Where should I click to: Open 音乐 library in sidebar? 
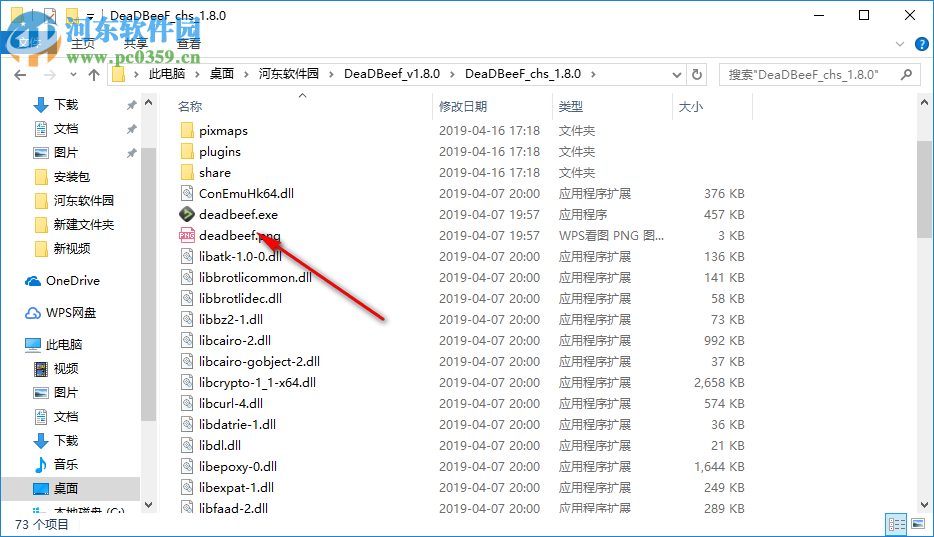coord(56,464)
